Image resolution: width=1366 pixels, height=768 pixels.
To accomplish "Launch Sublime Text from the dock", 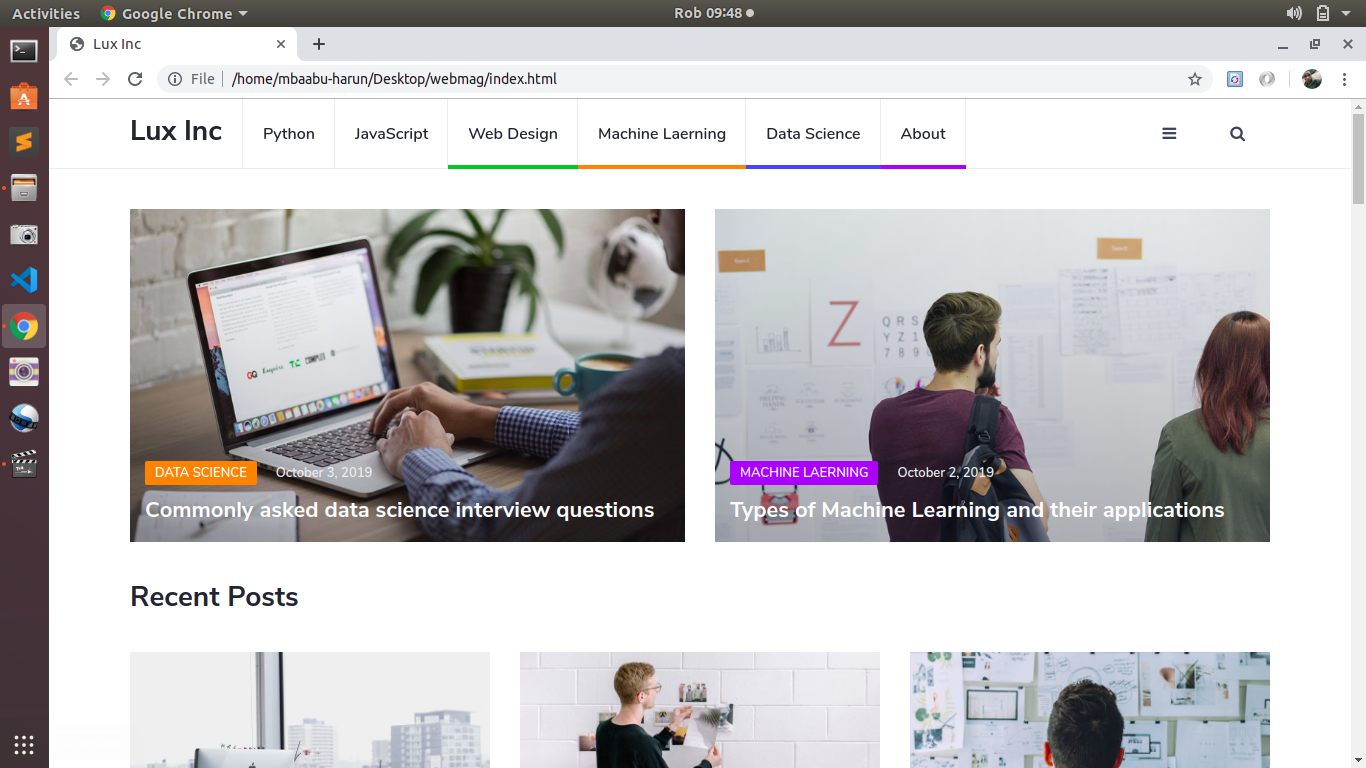I will click(x=24, y=142).
